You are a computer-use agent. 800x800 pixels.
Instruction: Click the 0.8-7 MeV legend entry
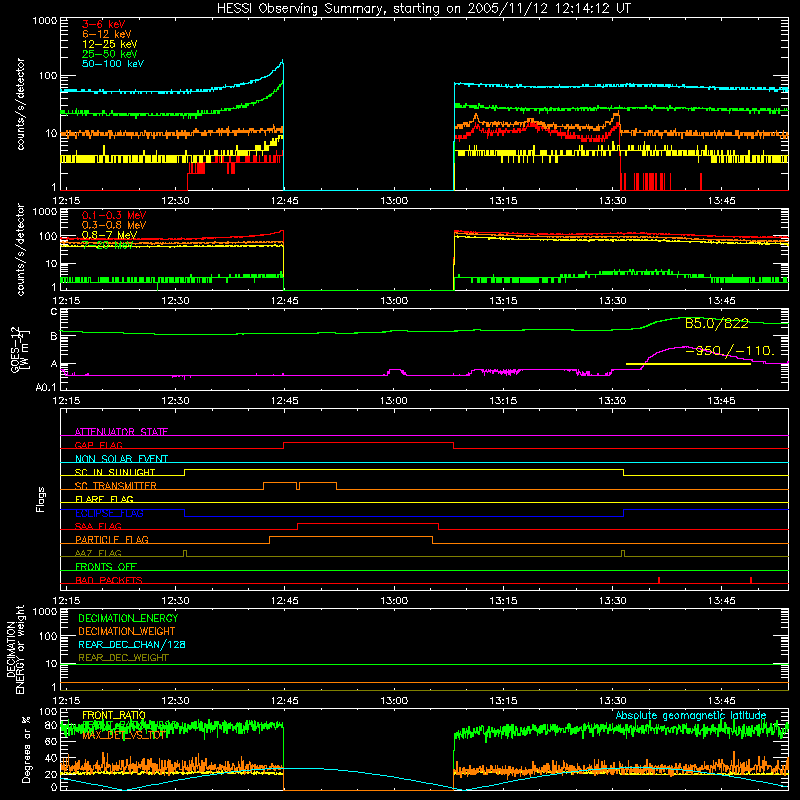(x=109, y=235)
